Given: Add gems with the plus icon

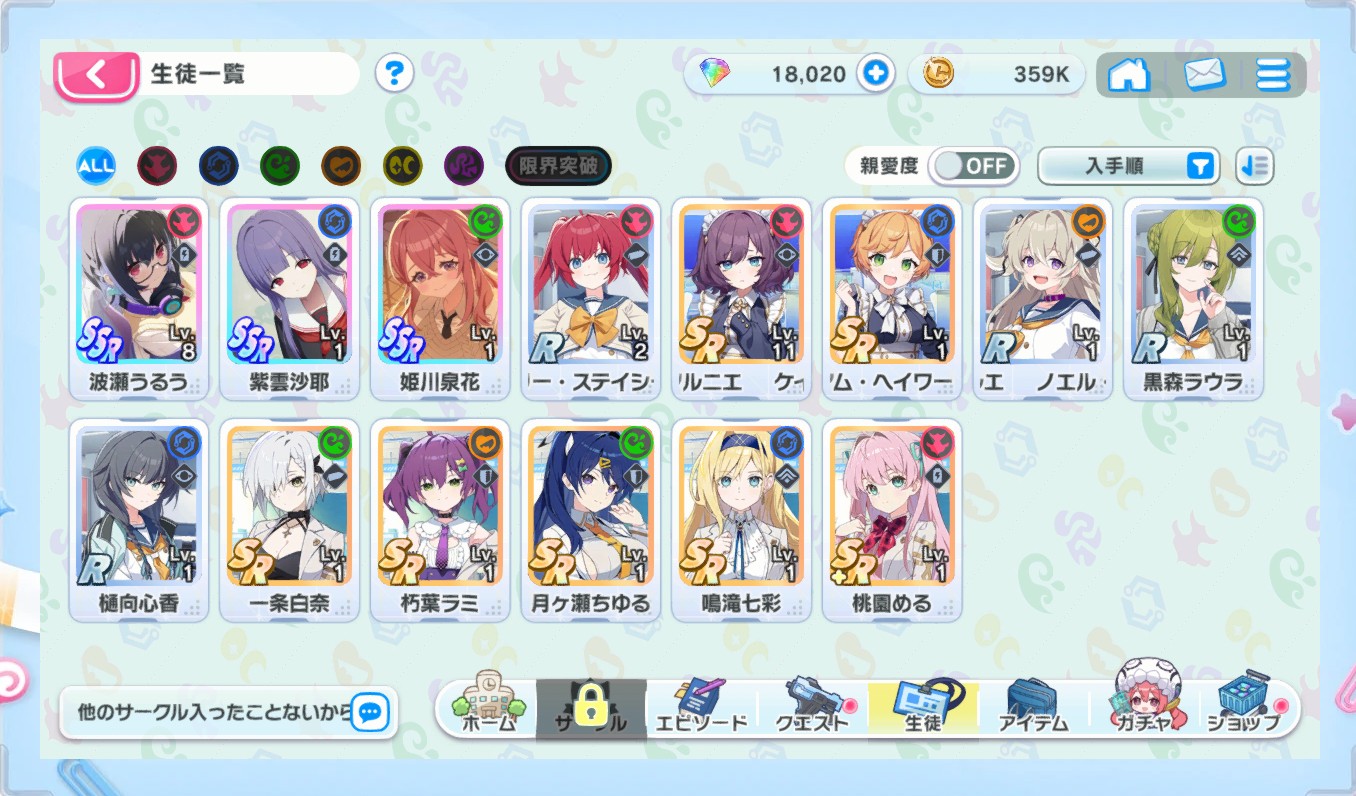Looking at the screenshot, I should (x=876, y=74).
